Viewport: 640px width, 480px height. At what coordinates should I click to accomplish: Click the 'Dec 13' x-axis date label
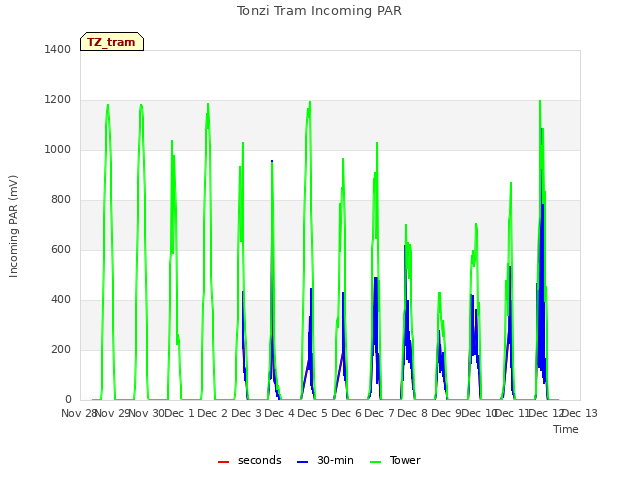[580, 413]
